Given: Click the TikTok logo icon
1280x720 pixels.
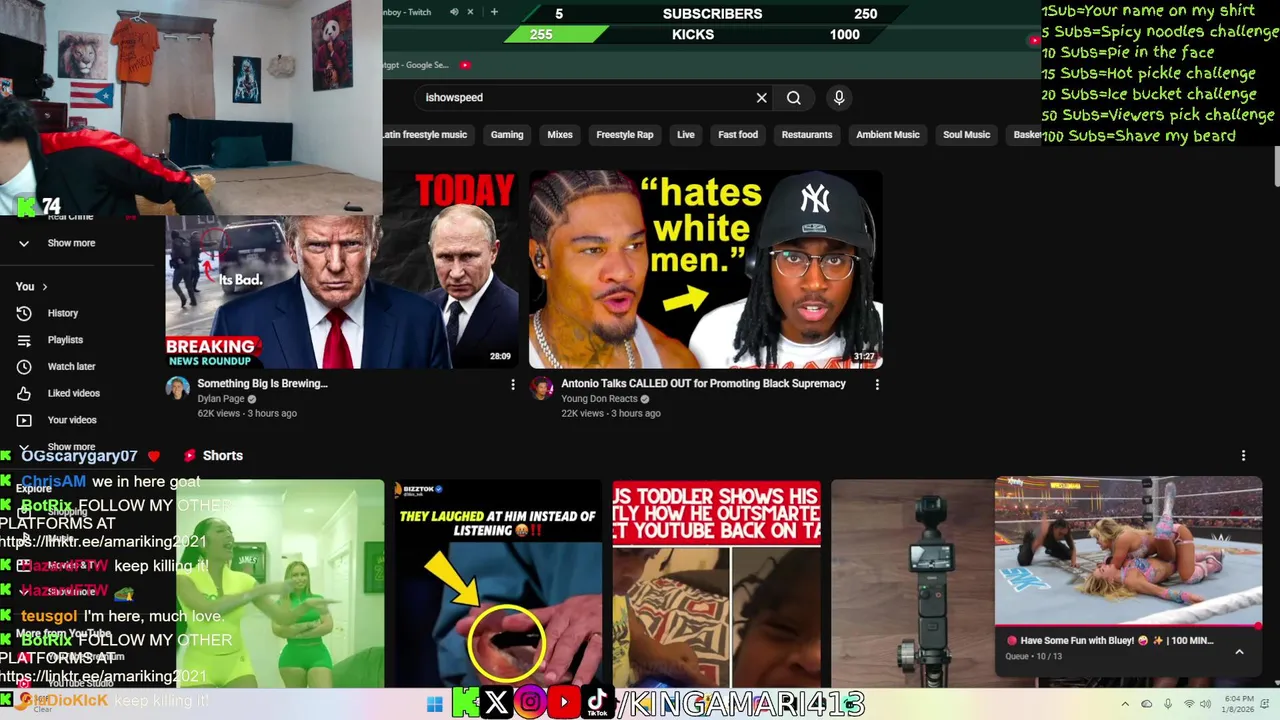Looking at the screenshot, I should 597,703.
